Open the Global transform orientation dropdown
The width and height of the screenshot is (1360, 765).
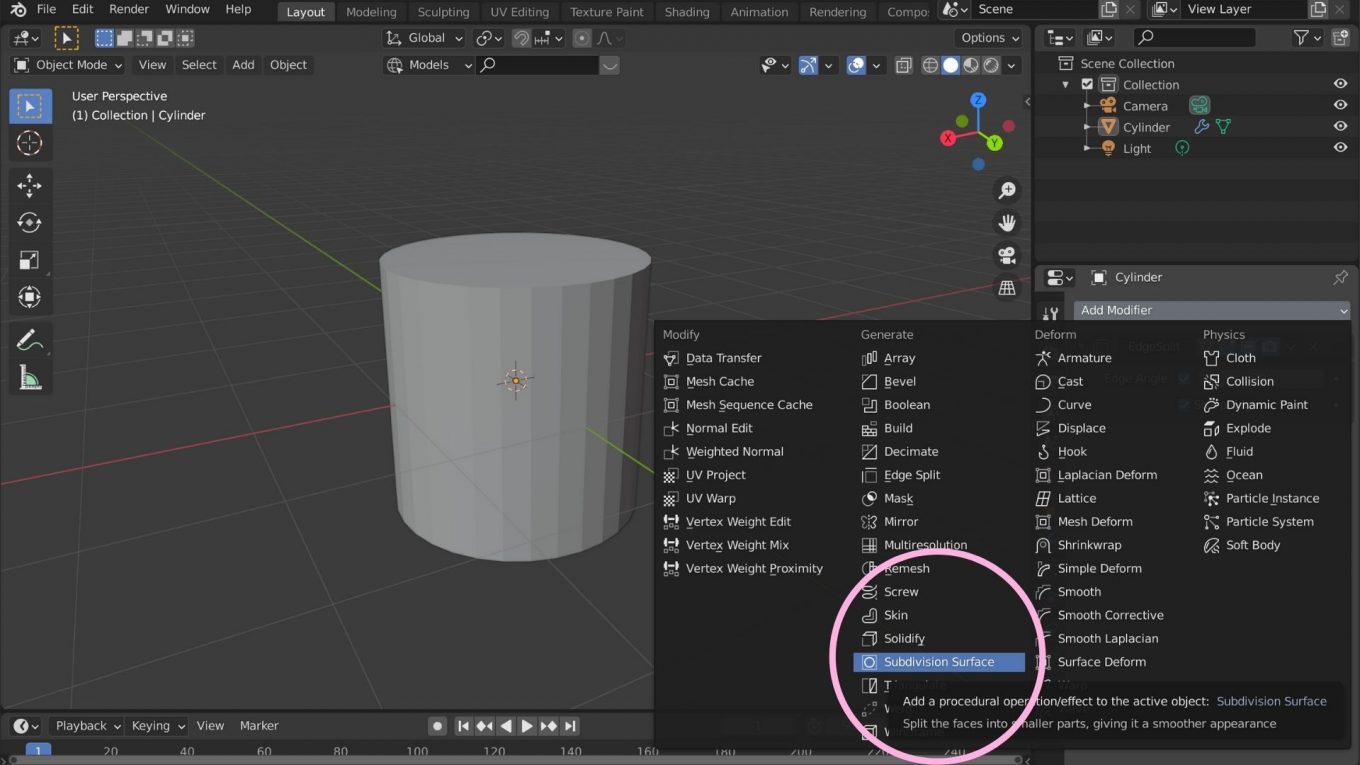pos(424,37)
